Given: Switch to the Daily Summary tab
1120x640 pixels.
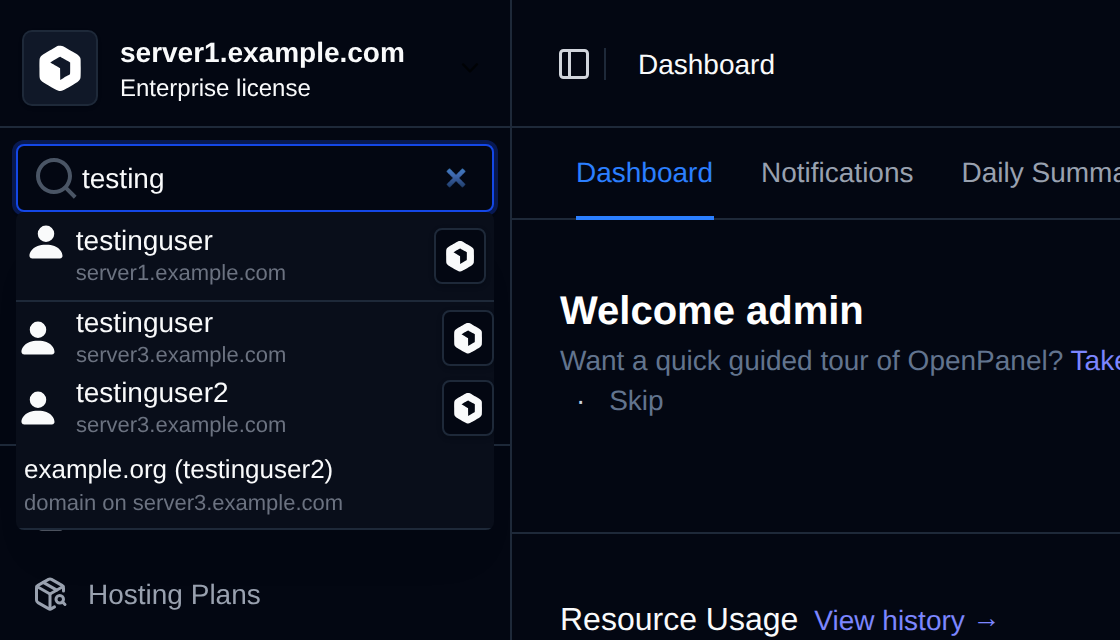Looking at the screenshot, I should click(1040, 173).
